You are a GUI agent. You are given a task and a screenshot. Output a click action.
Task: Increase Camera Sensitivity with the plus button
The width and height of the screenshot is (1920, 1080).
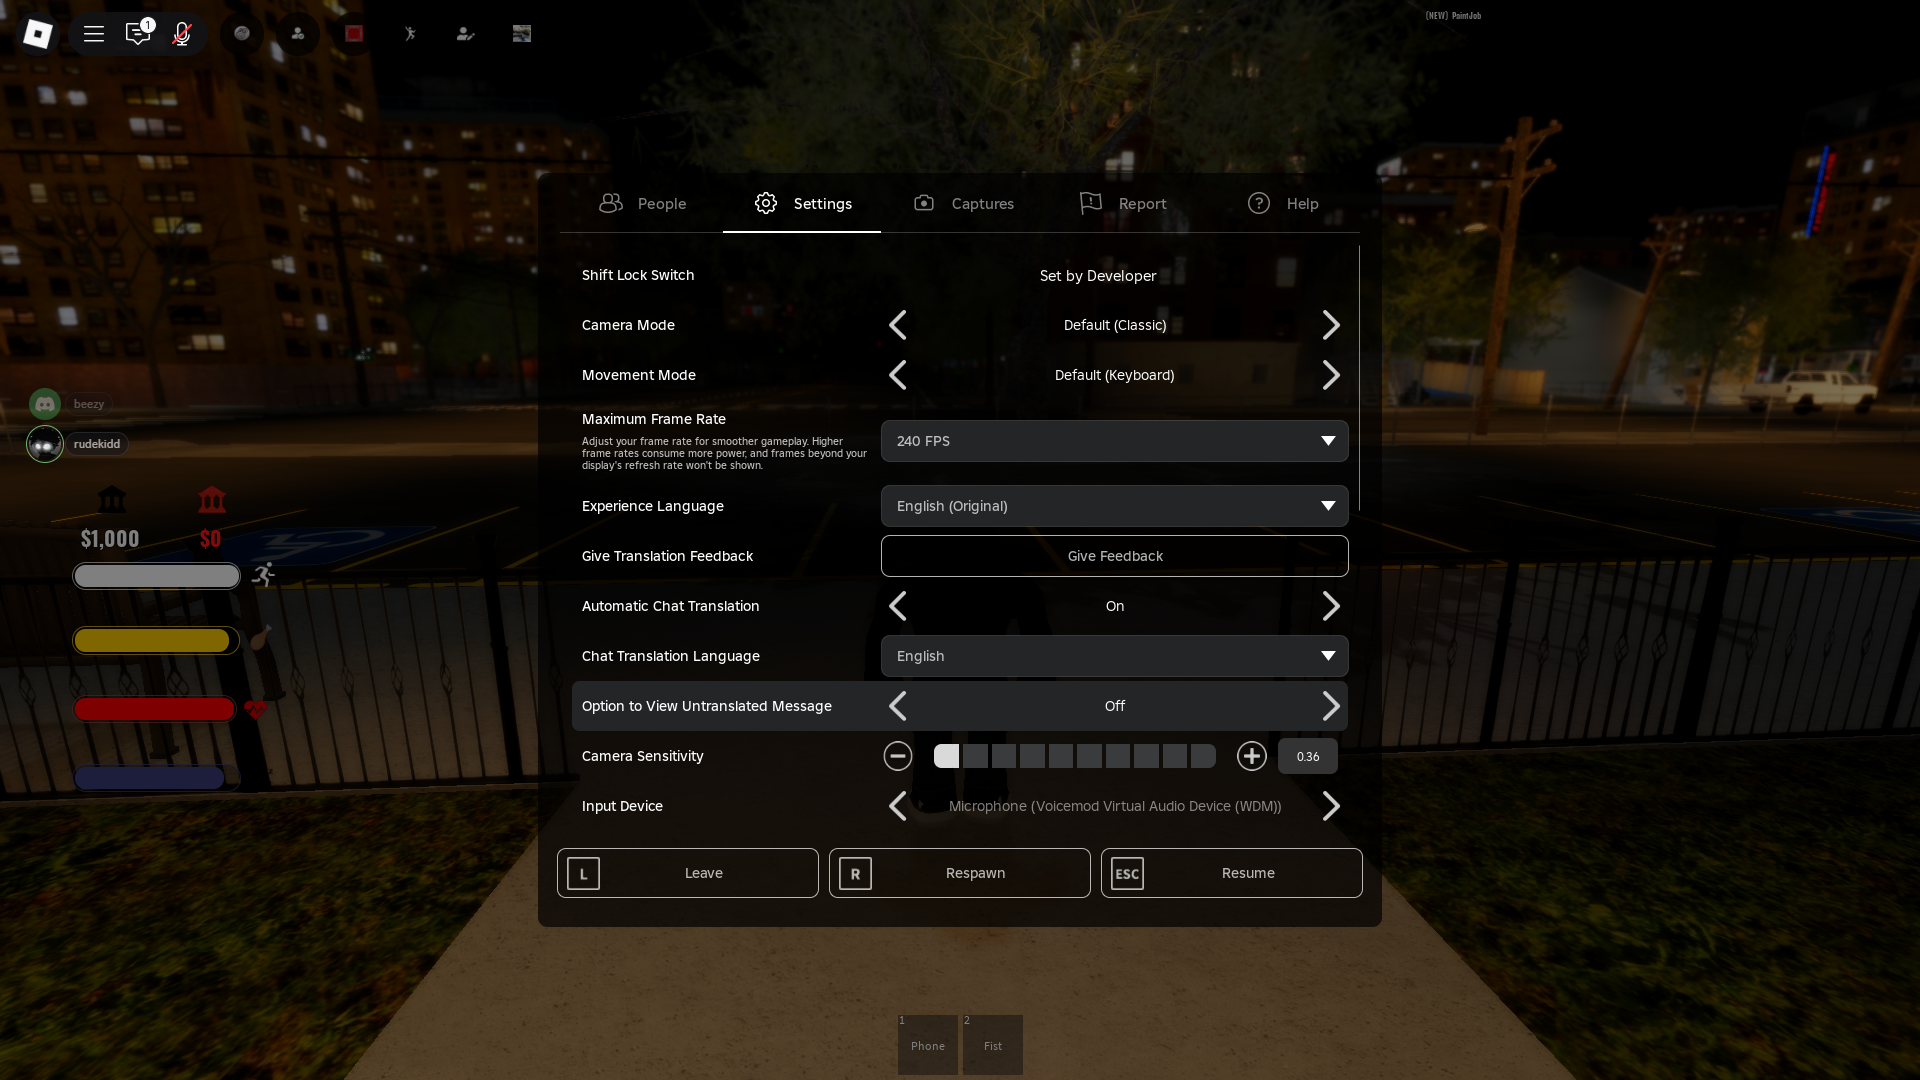coord(1251,756)
